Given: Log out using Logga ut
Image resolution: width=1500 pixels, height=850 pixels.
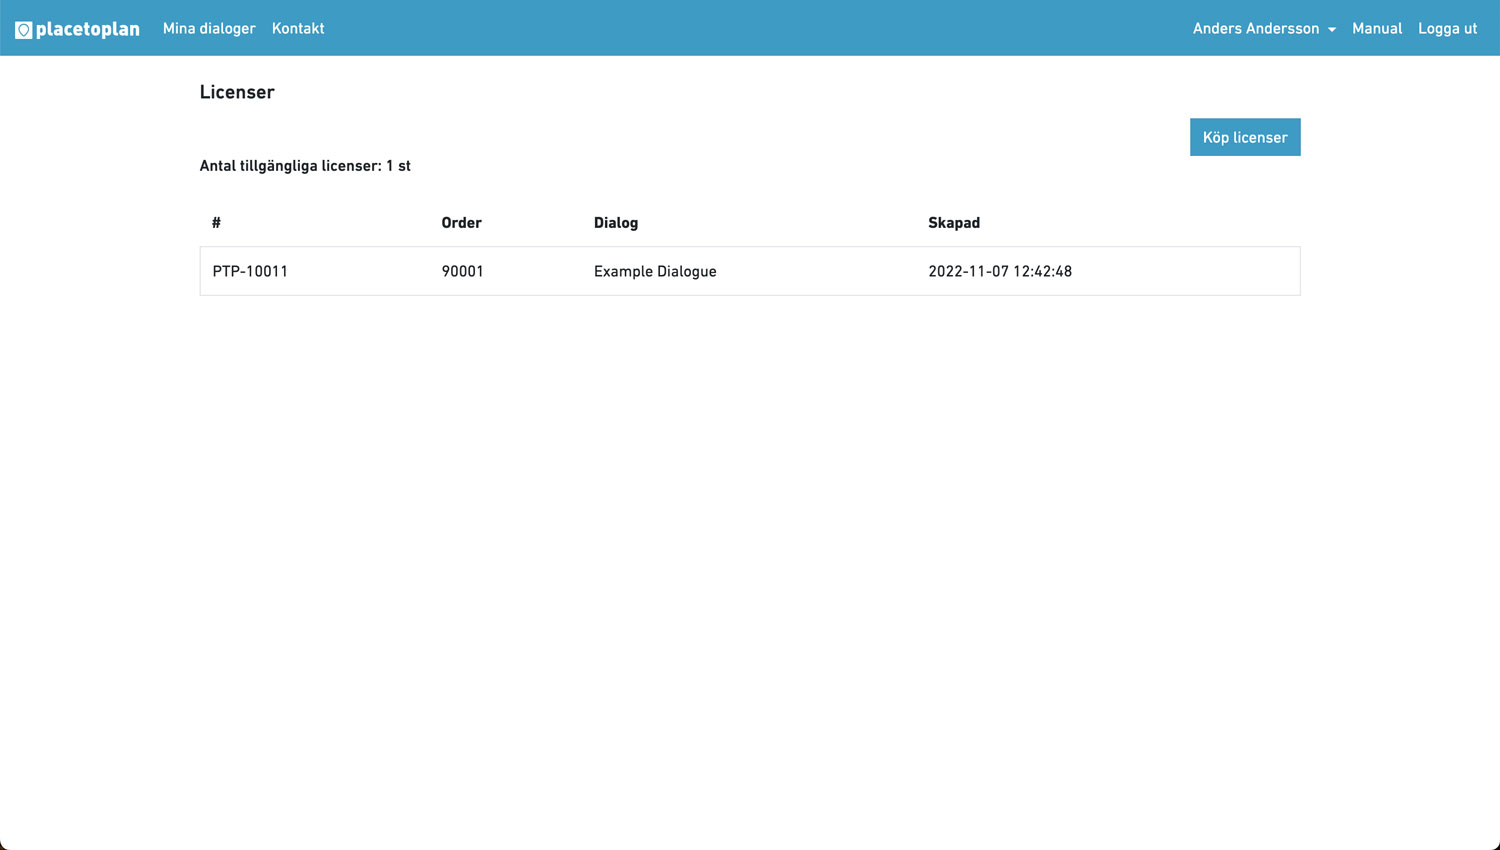Looking at the screenshot, I should tap(1447, 28).
